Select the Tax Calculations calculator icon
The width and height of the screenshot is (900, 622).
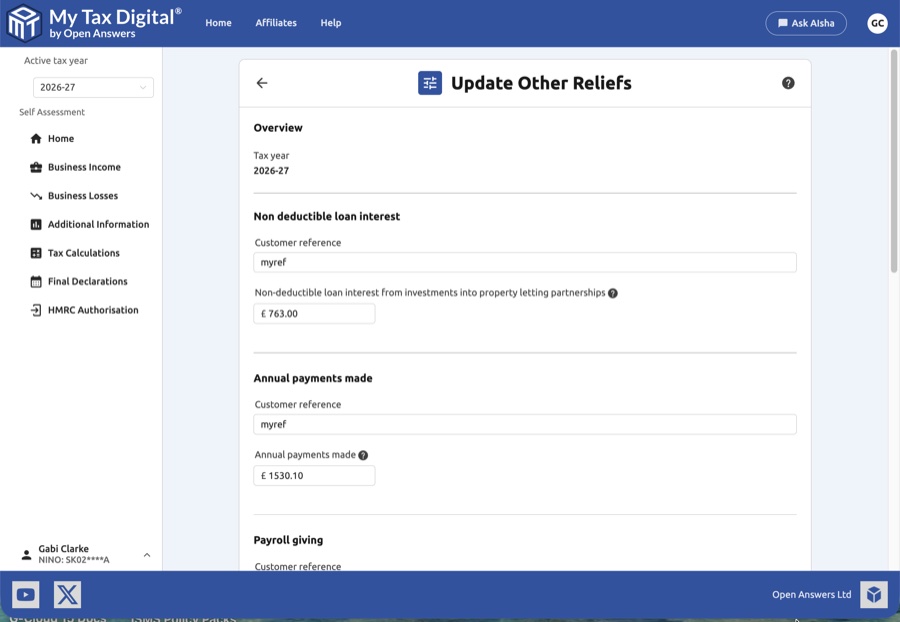coord(35,252)
